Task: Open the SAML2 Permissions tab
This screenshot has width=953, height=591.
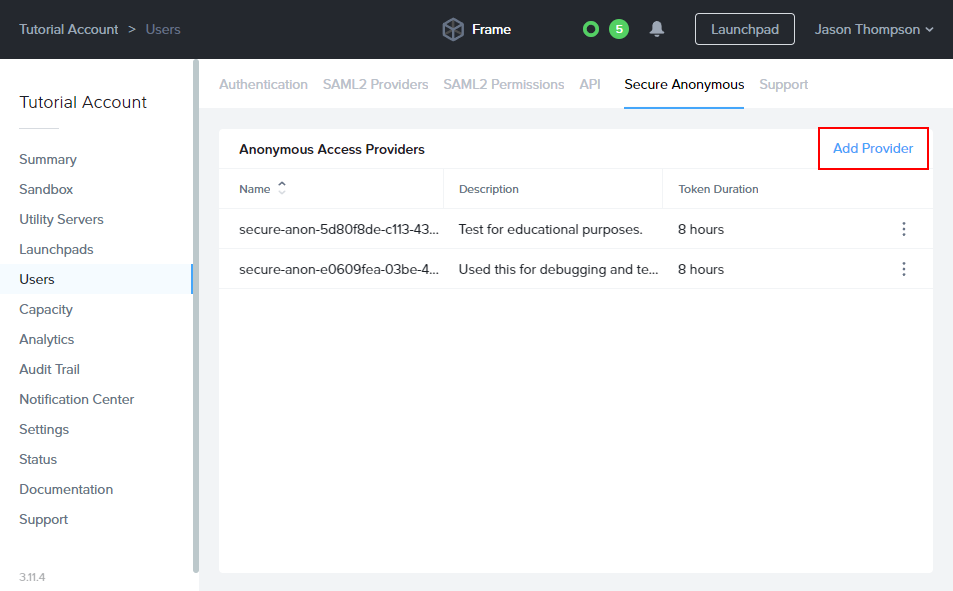Action: point(503,84)
